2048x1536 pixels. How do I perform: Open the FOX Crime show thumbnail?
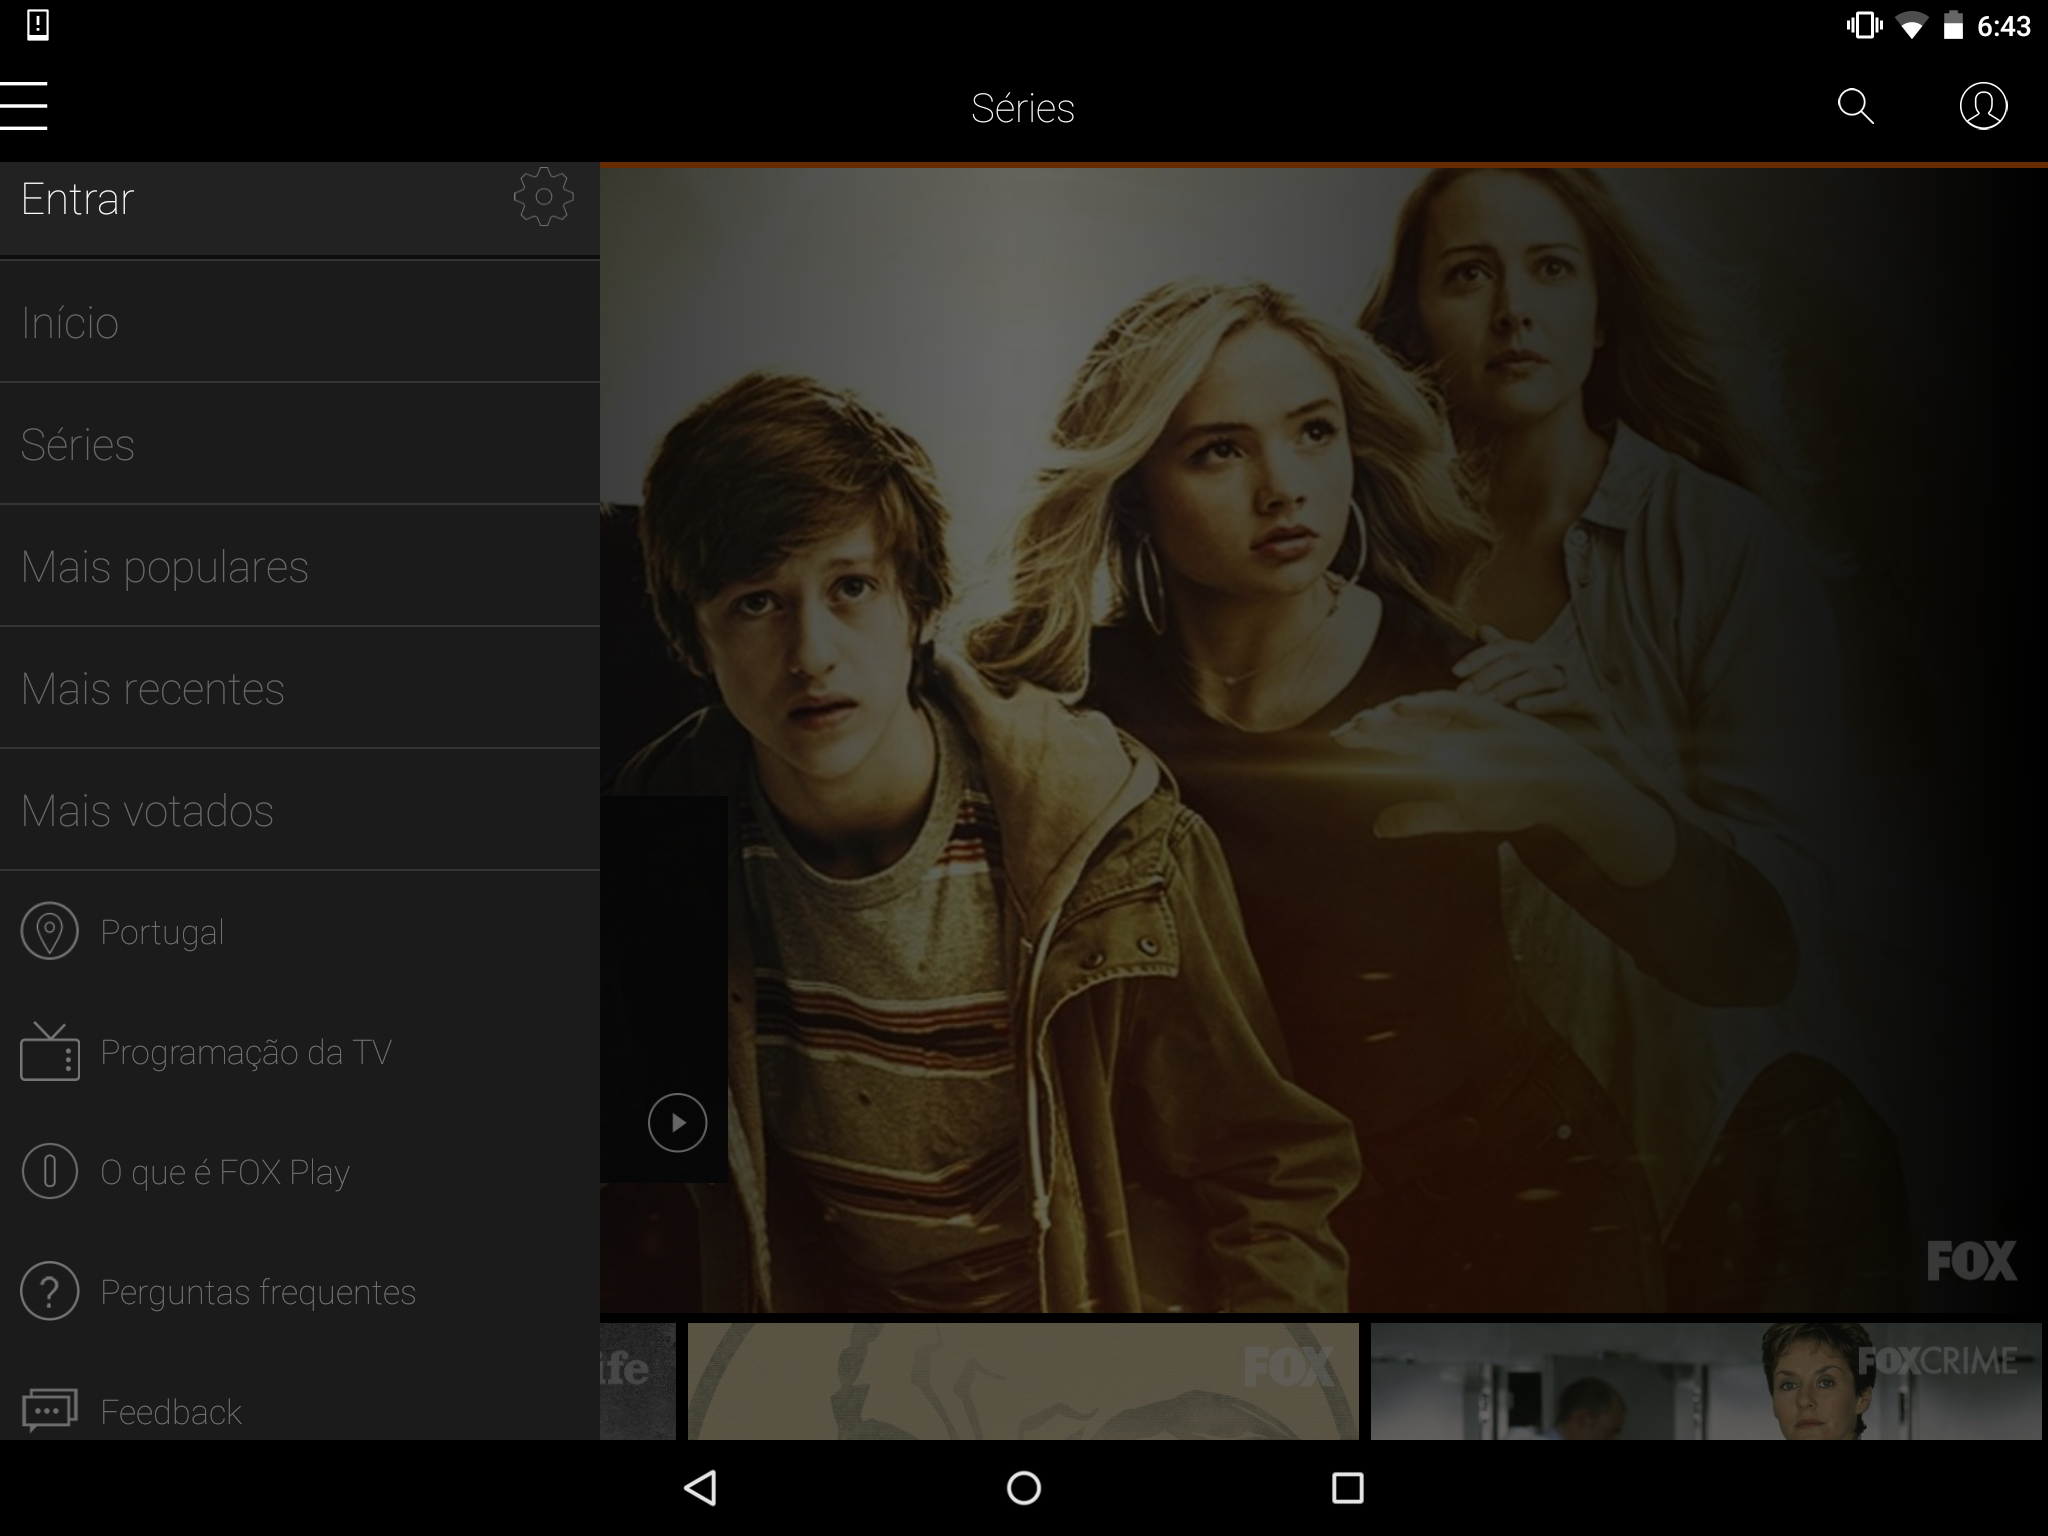pyautogui.click(x=1705, y=1381)
